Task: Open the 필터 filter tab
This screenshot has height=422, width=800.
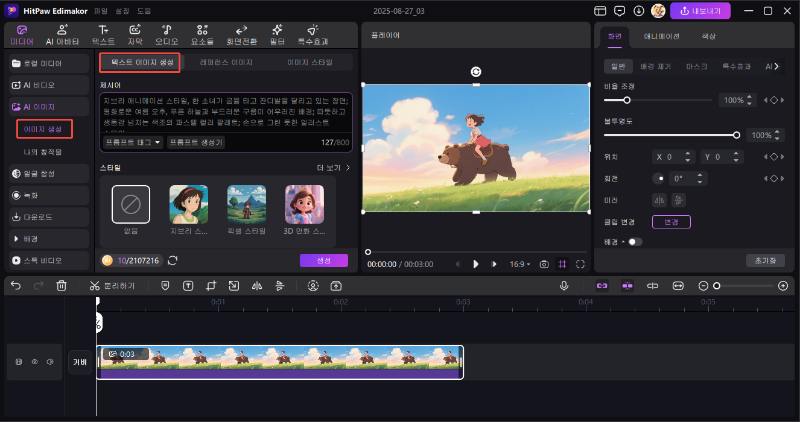Action: 277,35
